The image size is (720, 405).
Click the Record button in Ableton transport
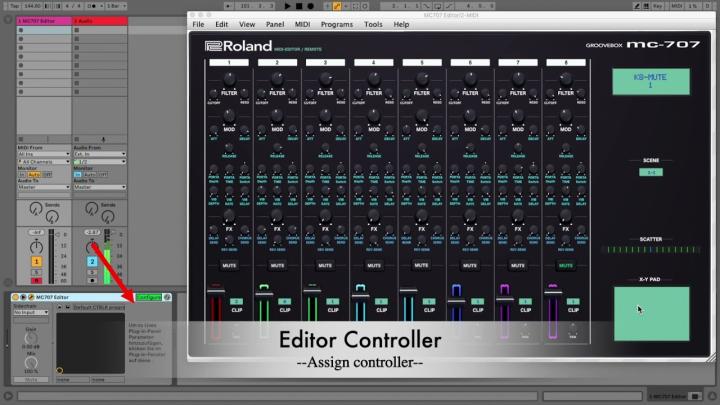tap(310, 6)
